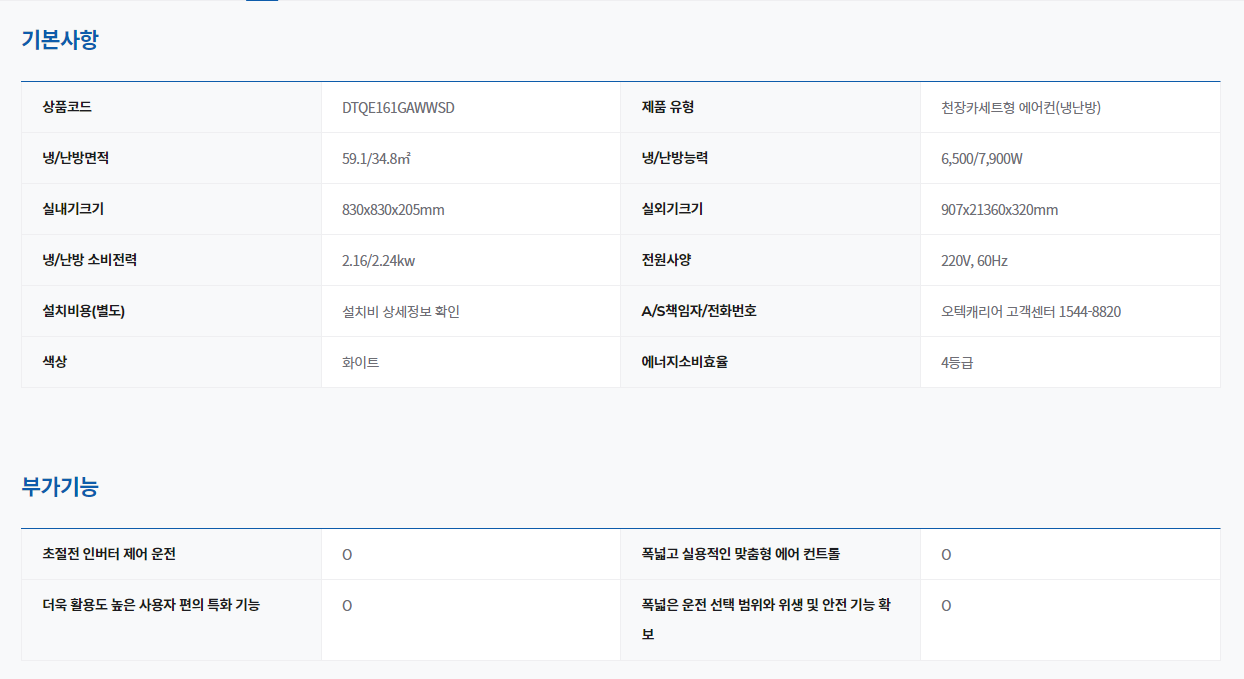Click the 실내기크기 label

[74, 209]
